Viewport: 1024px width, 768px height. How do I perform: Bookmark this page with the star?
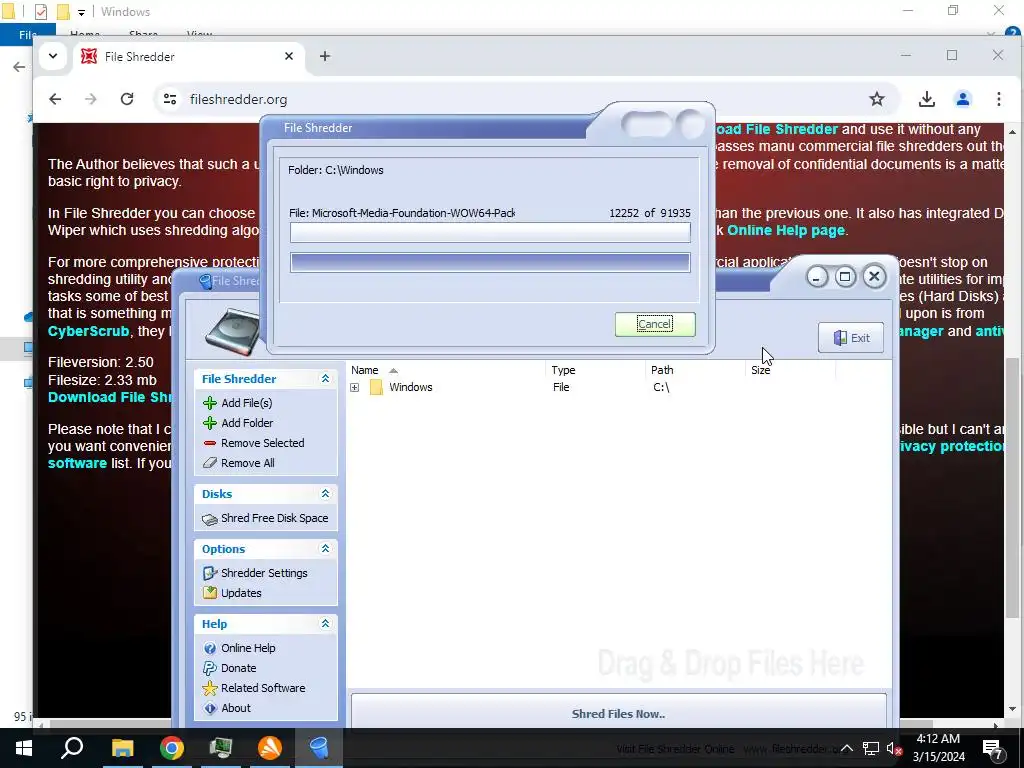pyautogui.click(x=876, y=99)
